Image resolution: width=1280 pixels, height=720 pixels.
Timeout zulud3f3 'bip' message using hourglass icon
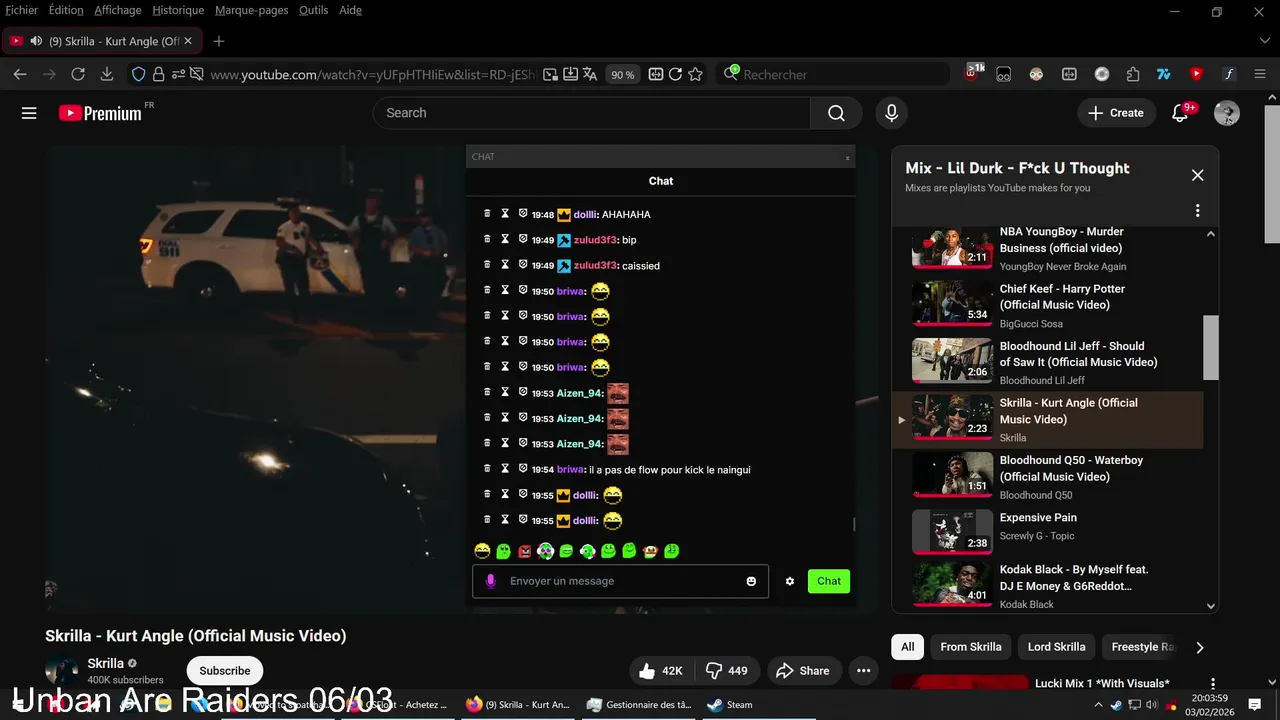coord(505,240)
